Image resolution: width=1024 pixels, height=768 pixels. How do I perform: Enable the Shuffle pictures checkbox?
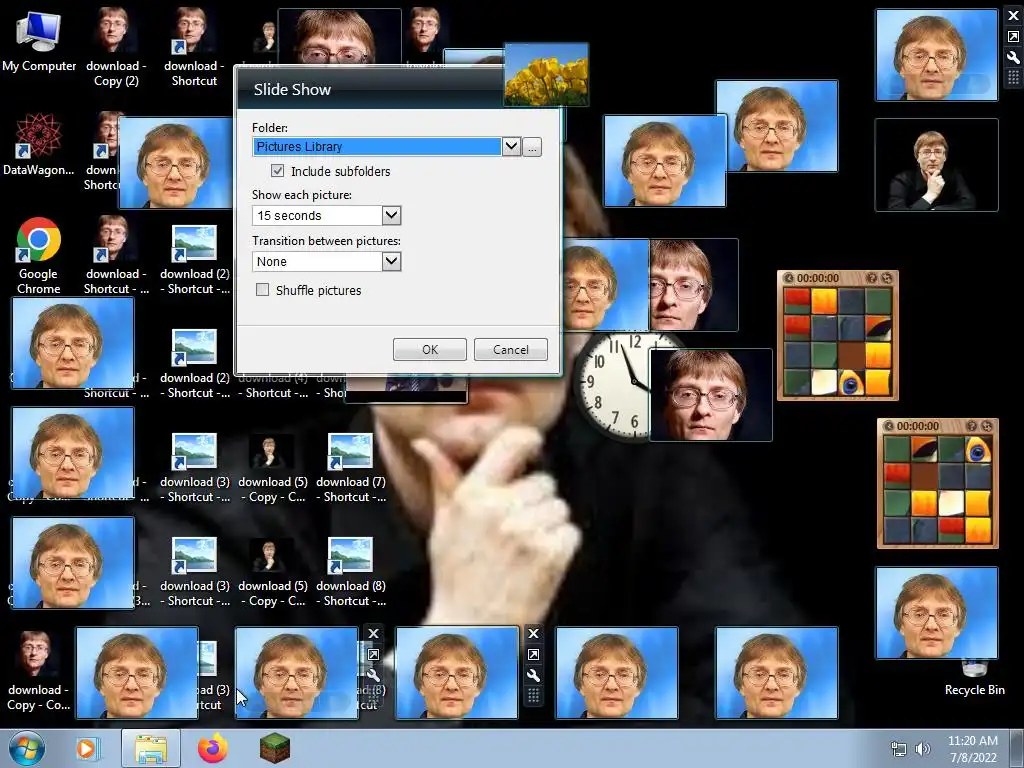click(263, 290)
